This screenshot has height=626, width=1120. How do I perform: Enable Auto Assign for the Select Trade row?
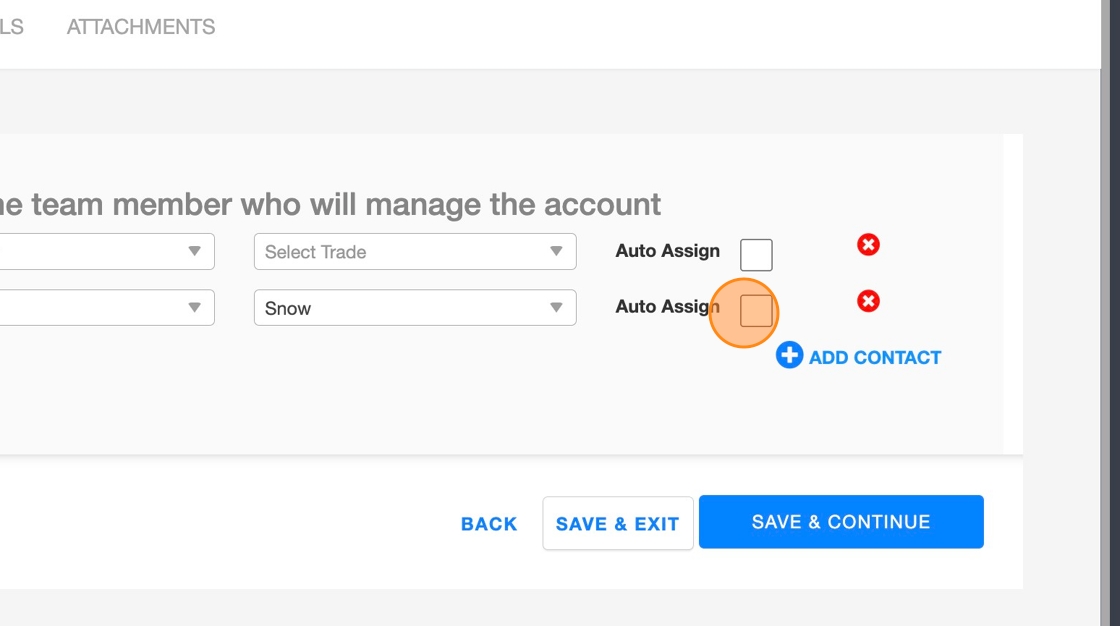coord(756,255)
